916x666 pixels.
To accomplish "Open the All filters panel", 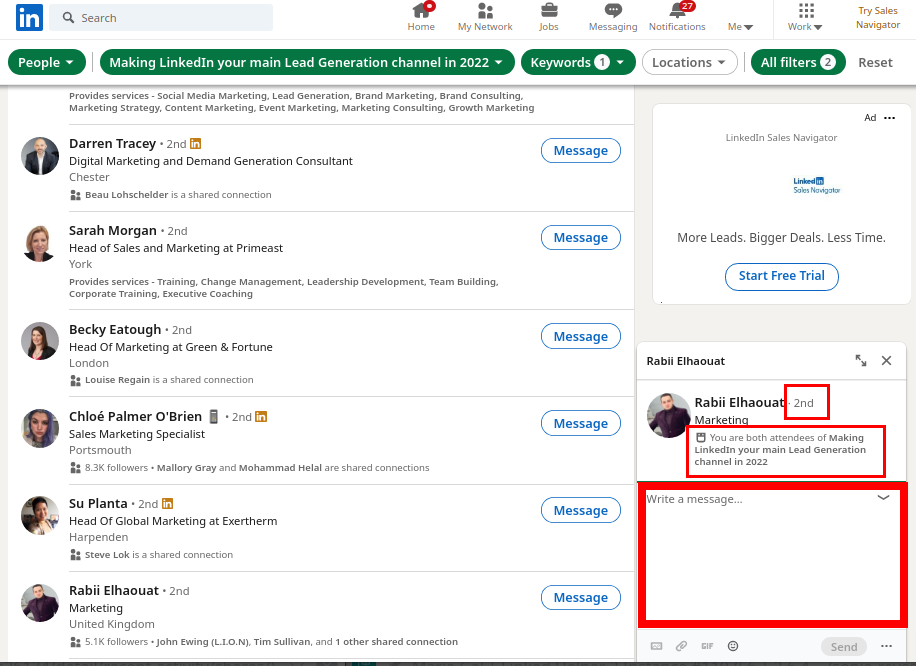I will click(x=798, y=63).
